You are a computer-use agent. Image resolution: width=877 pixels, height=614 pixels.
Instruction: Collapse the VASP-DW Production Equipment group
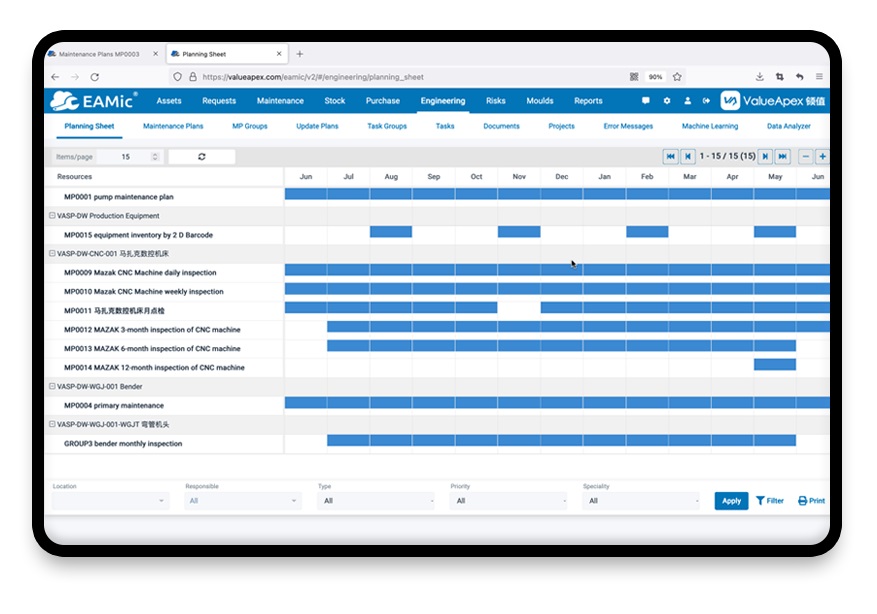click(52, 216)
